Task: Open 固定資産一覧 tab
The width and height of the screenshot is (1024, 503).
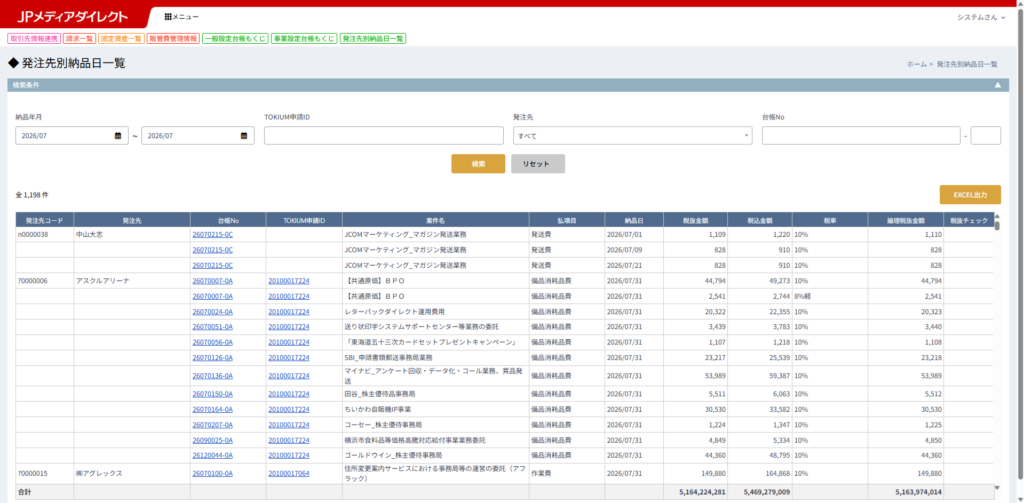Action: 121,39
